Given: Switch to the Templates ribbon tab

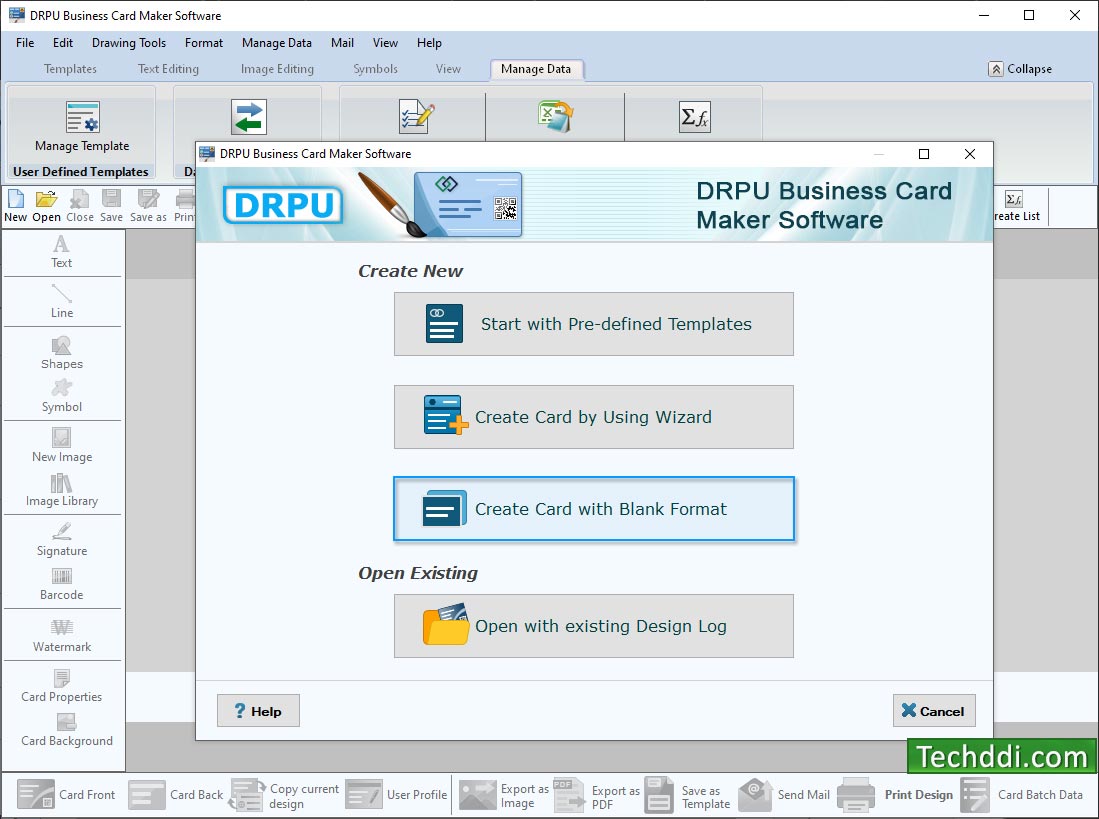Looking at the screenshot, I should 70,69.
